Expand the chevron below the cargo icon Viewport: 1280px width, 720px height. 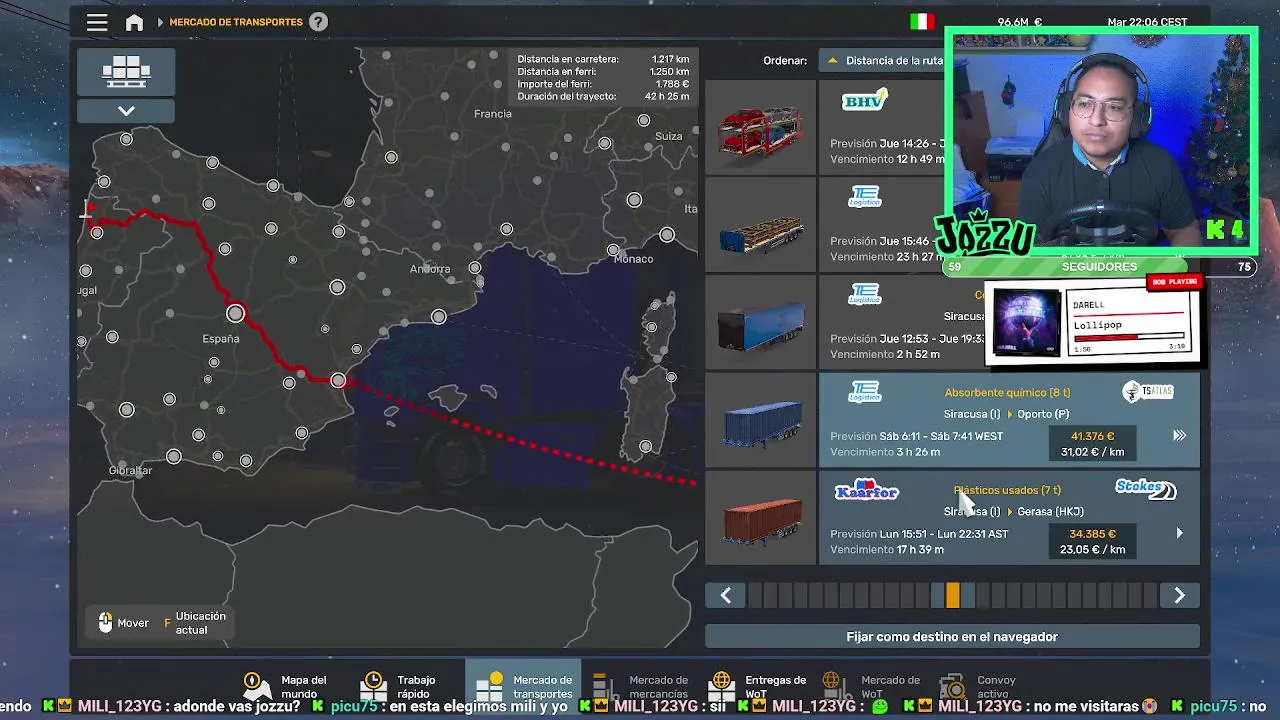pos(126,111)
